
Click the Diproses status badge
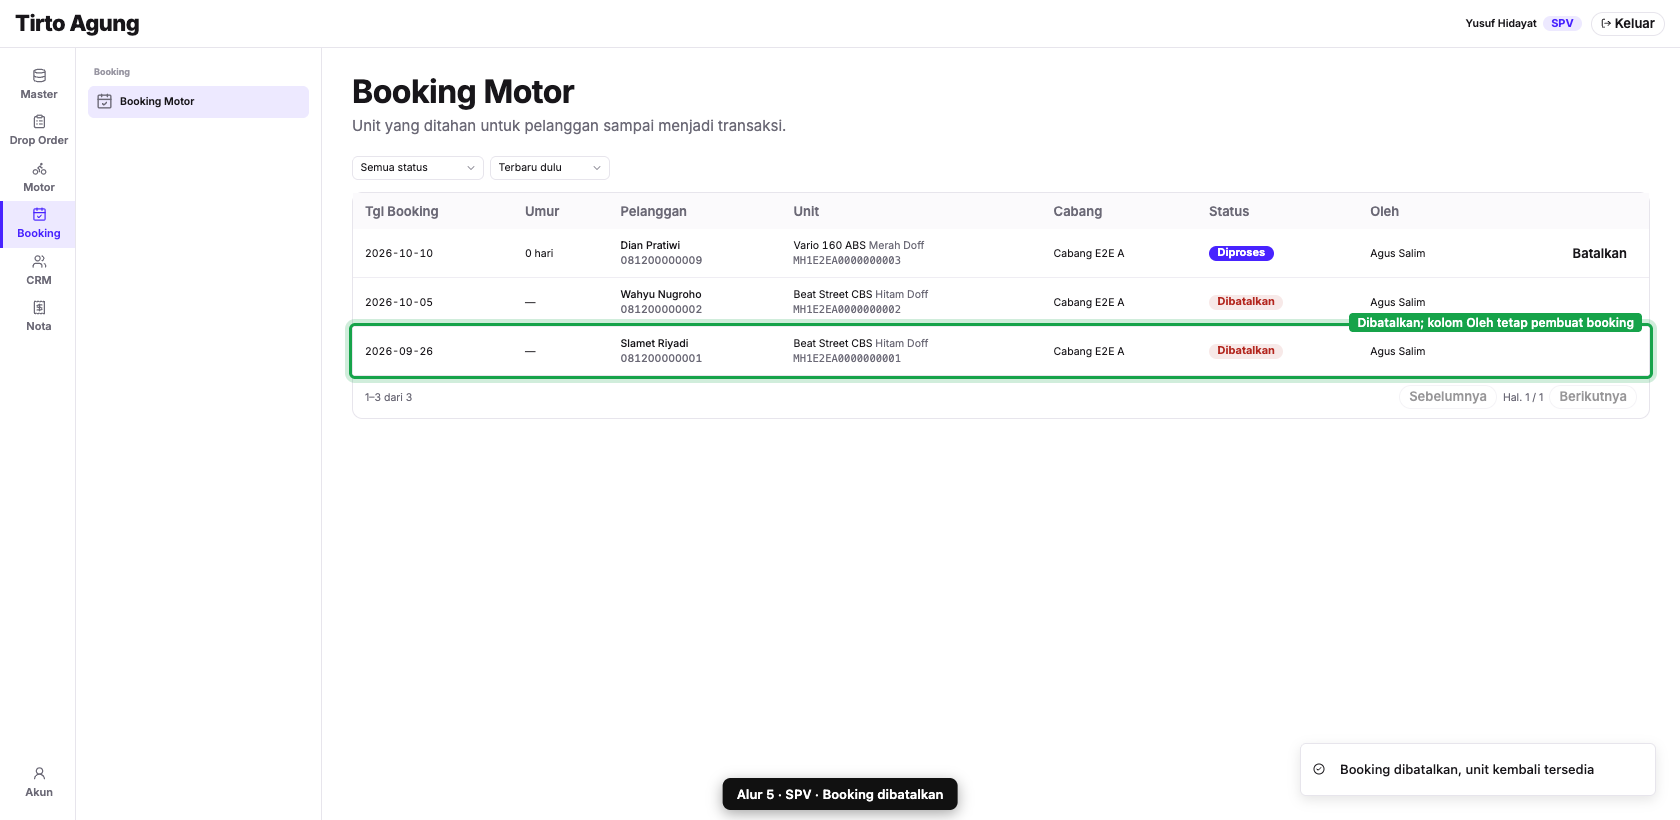[x=1241, y=253]
